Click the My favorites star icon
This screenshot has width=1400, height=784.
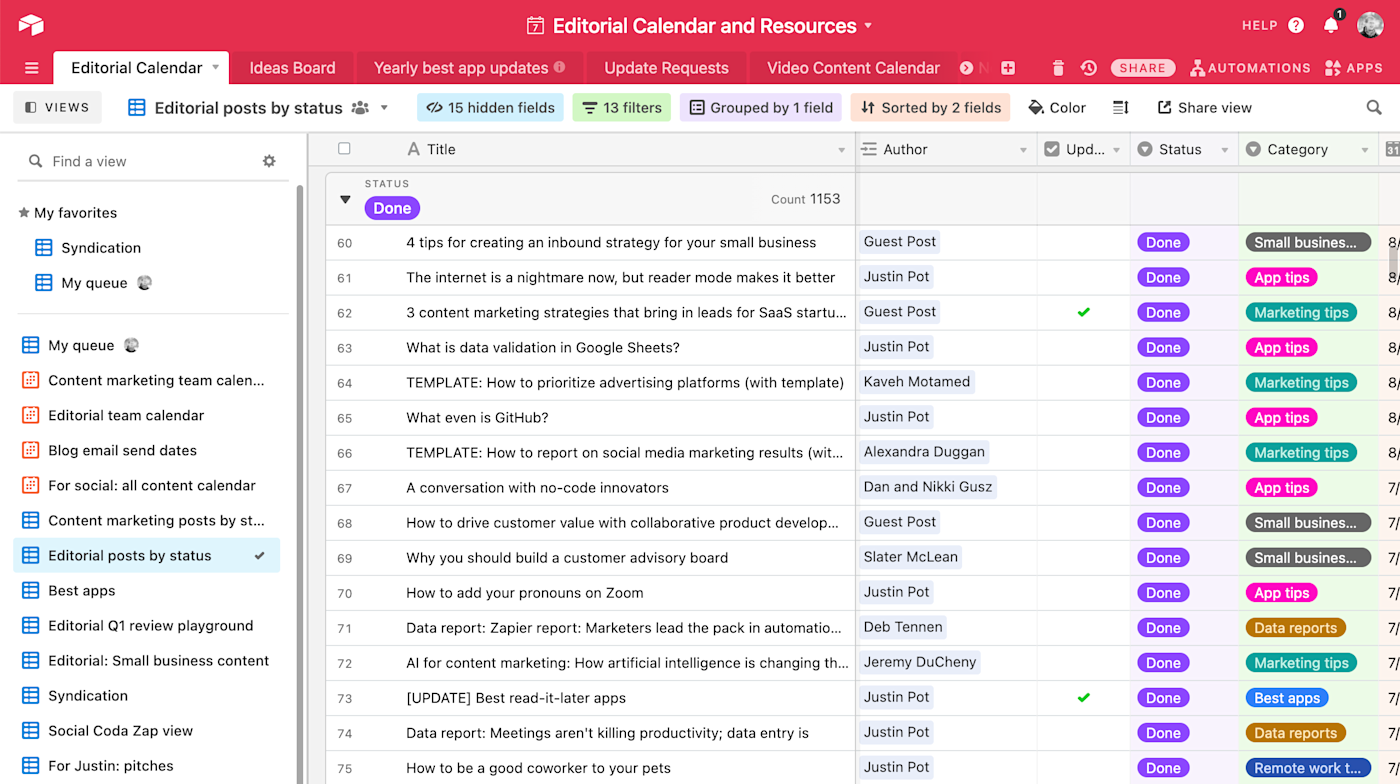tap(24, 213)
